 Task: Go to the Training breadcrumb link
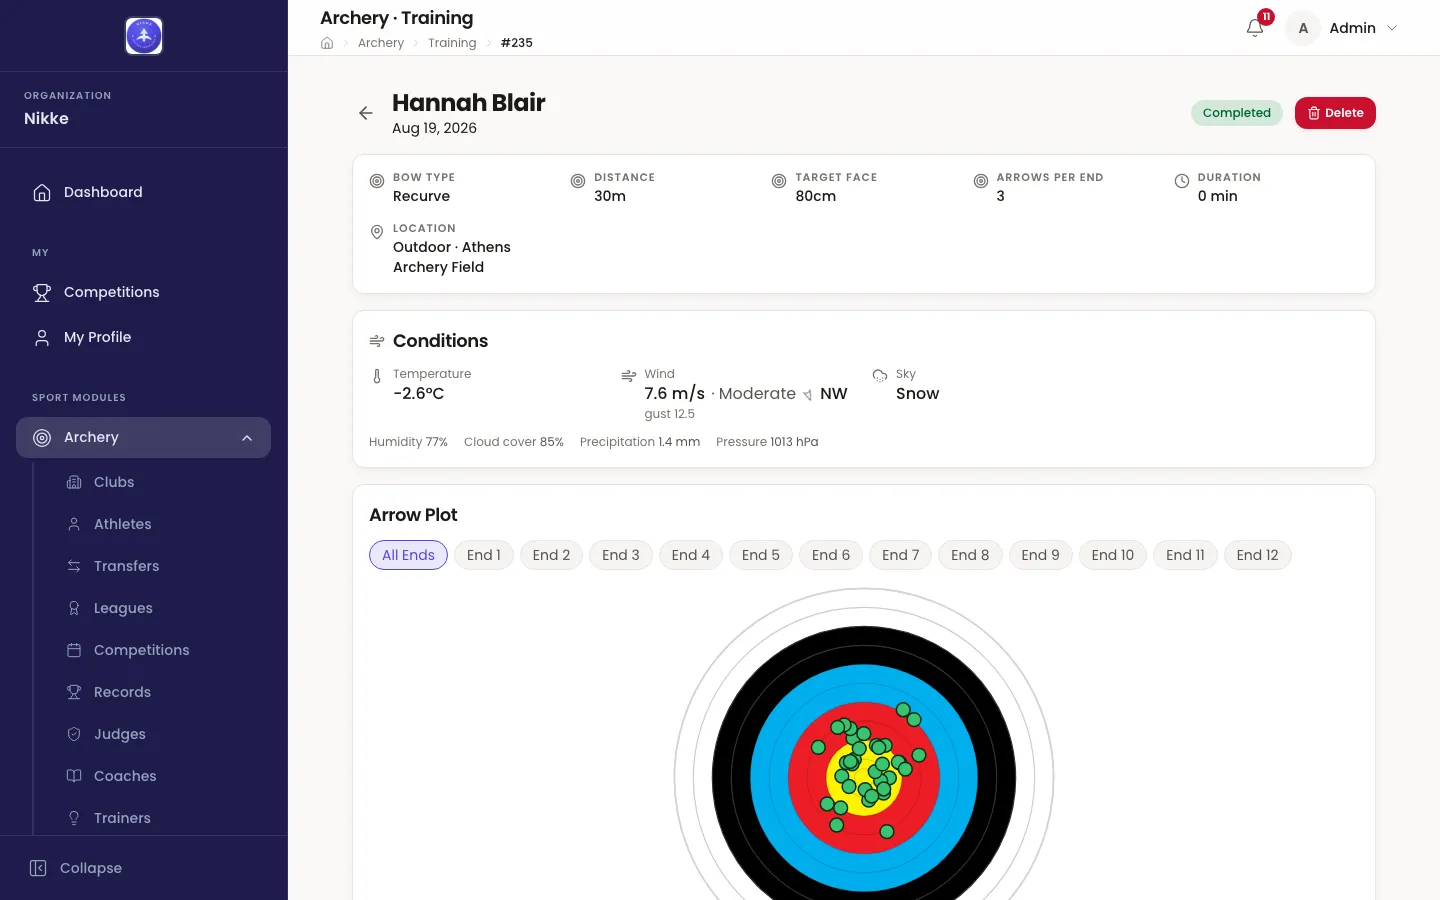pos(452,43)
